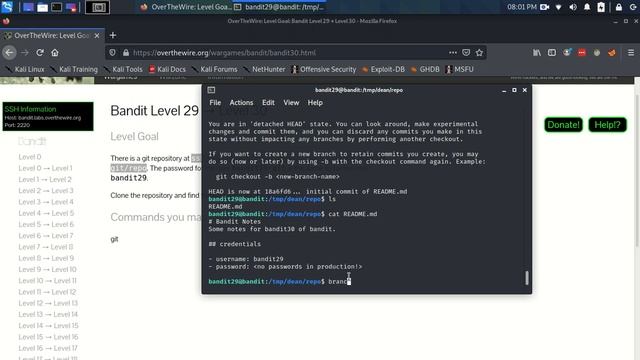Open the terminal Actions menu
The height and width of the screenshot is (360, 640).
pos(241,103)
